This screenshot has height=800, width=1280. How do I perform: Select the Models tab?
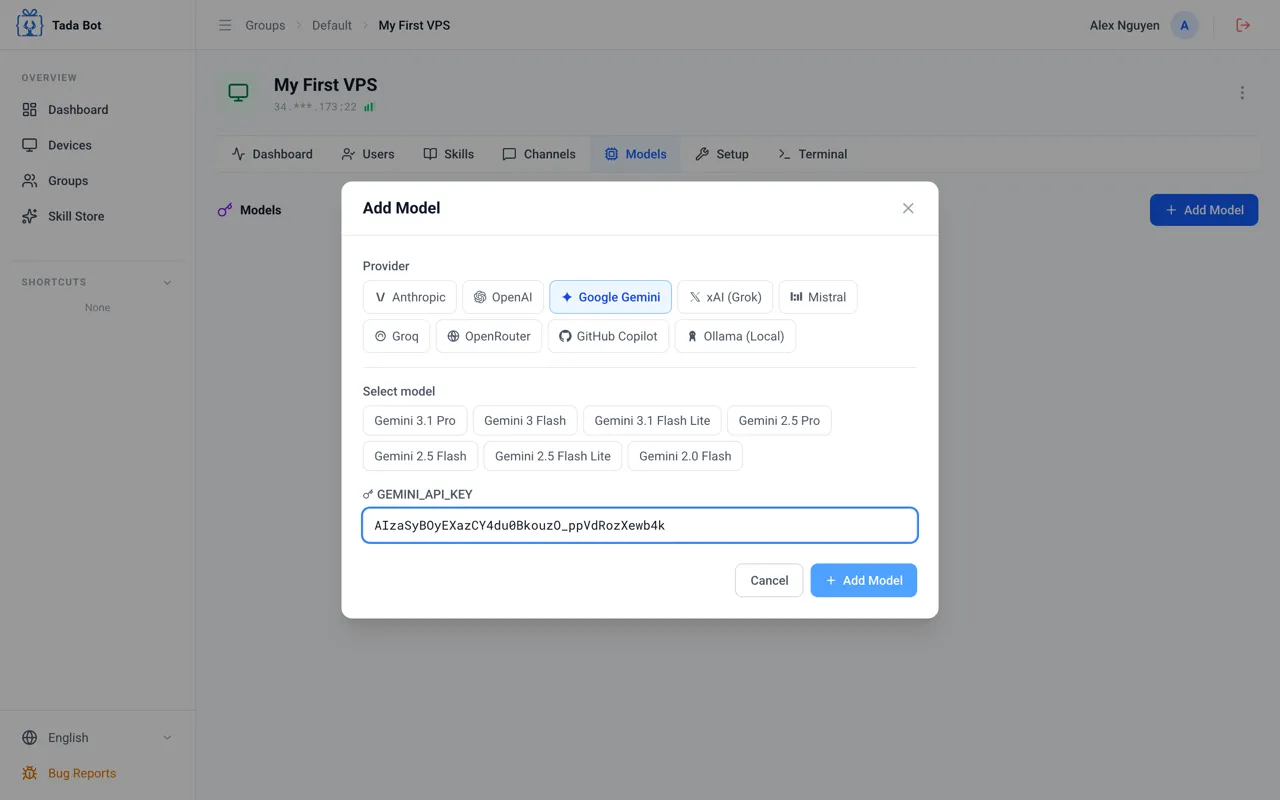coord(635,154)
